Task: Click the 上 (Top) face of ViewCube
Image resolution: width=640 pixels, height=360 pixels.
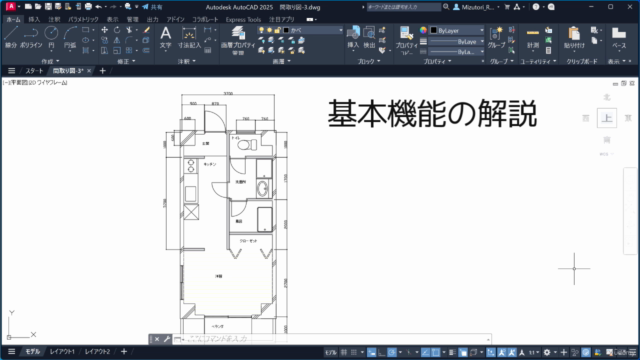Action: (607, 118)
